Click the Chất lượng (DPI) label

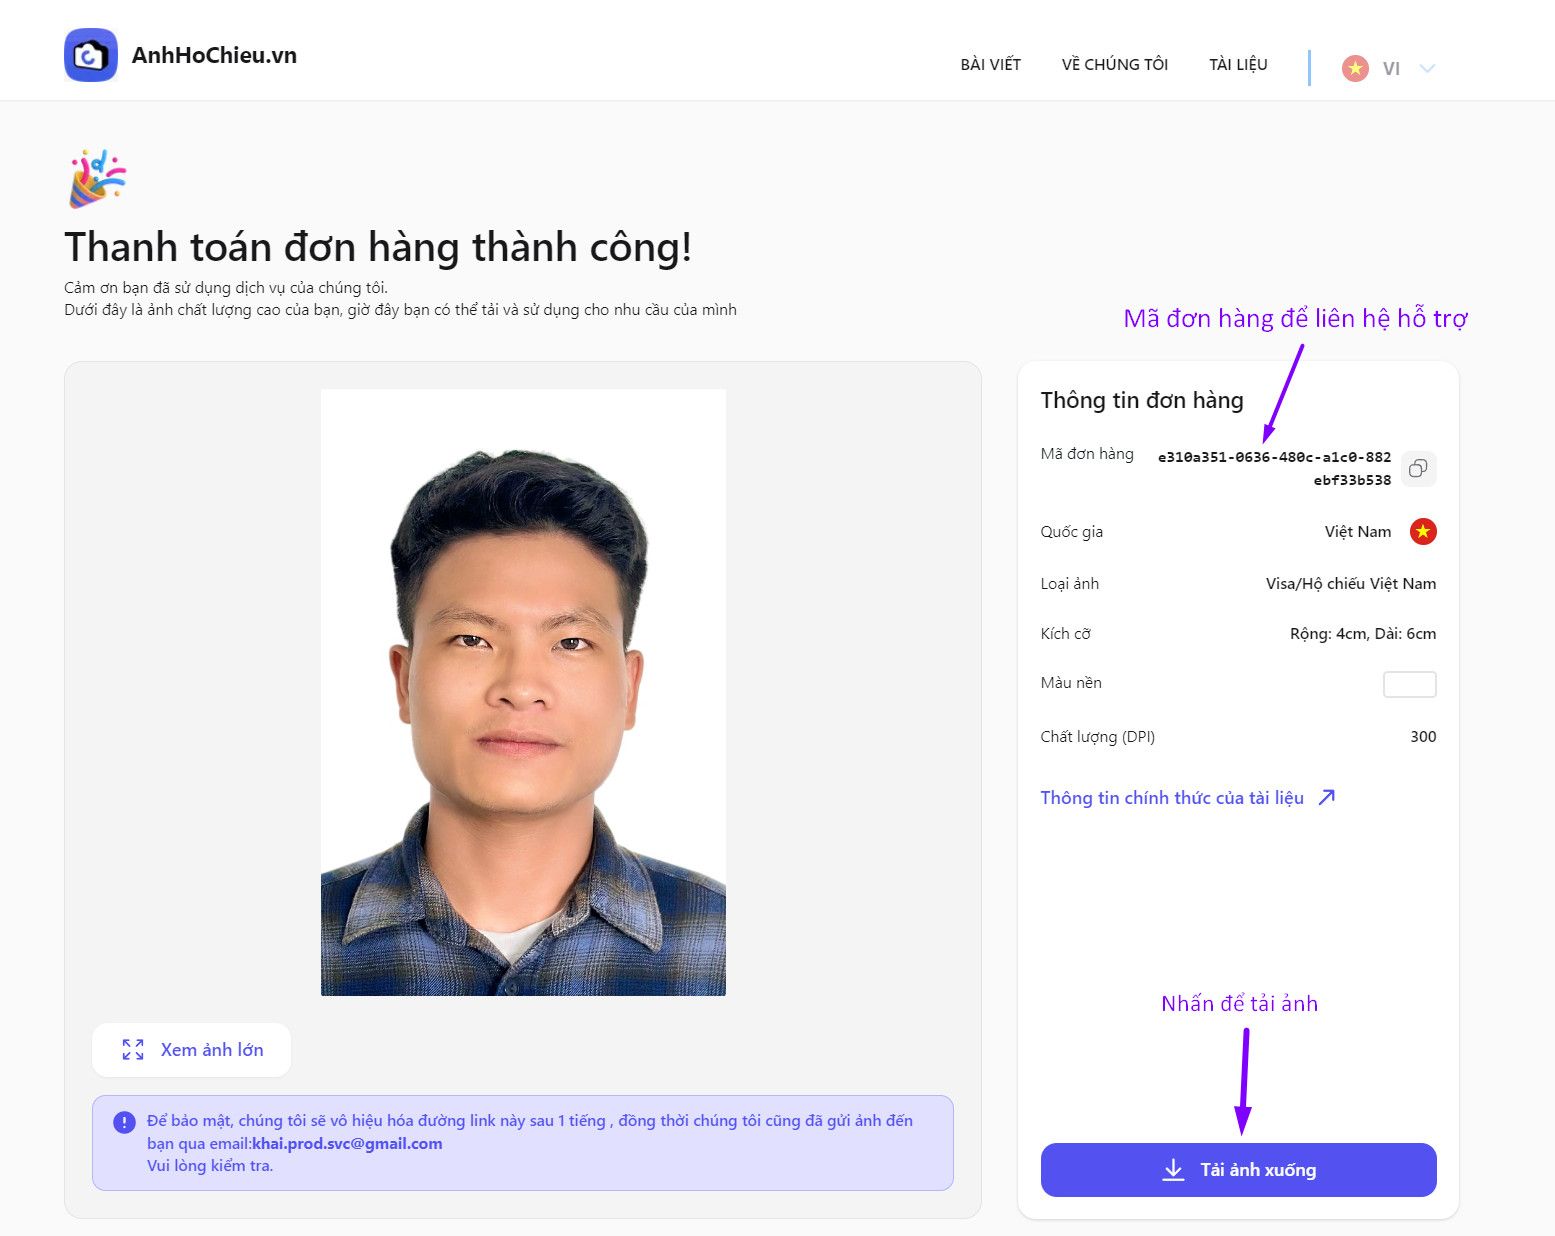tap(1097, 737)
